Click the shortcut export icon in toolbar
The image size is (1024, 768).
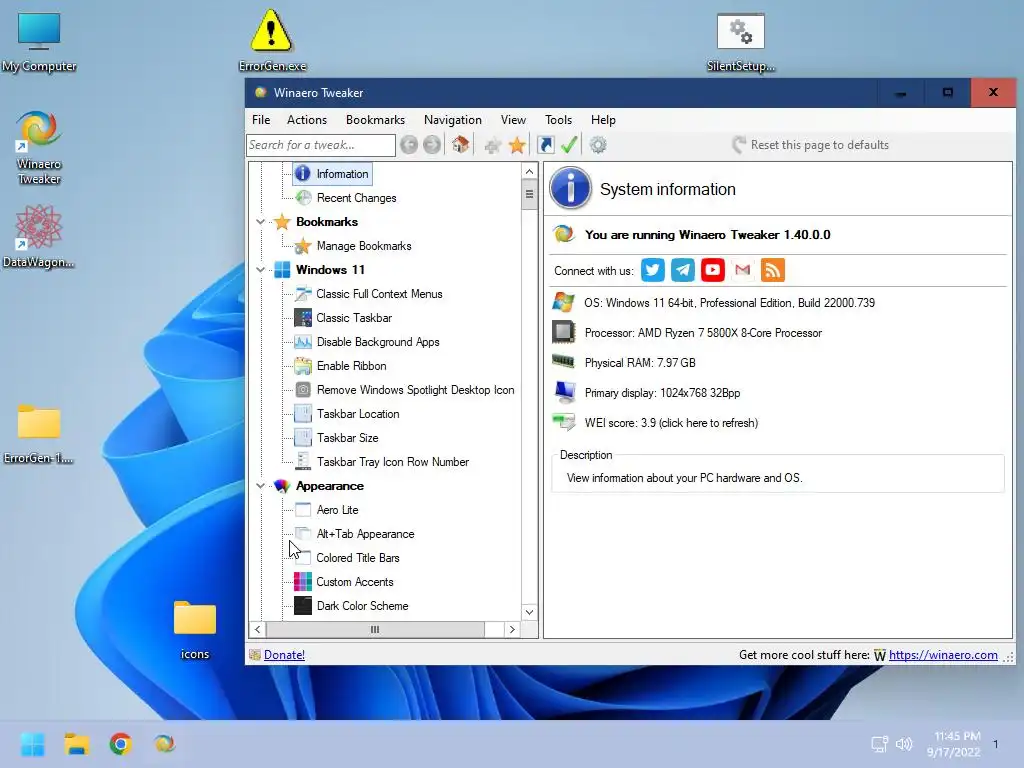[546, 145]
